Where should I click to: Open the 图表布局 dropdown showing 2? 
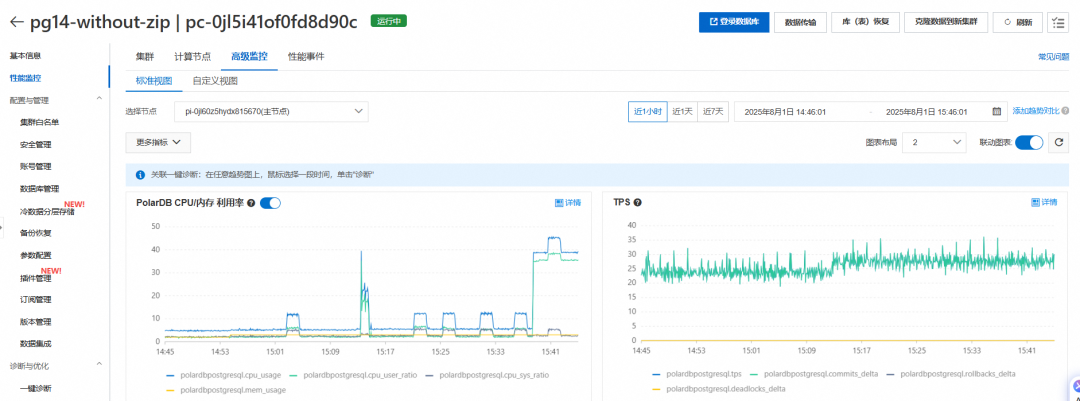coord(933,143)
